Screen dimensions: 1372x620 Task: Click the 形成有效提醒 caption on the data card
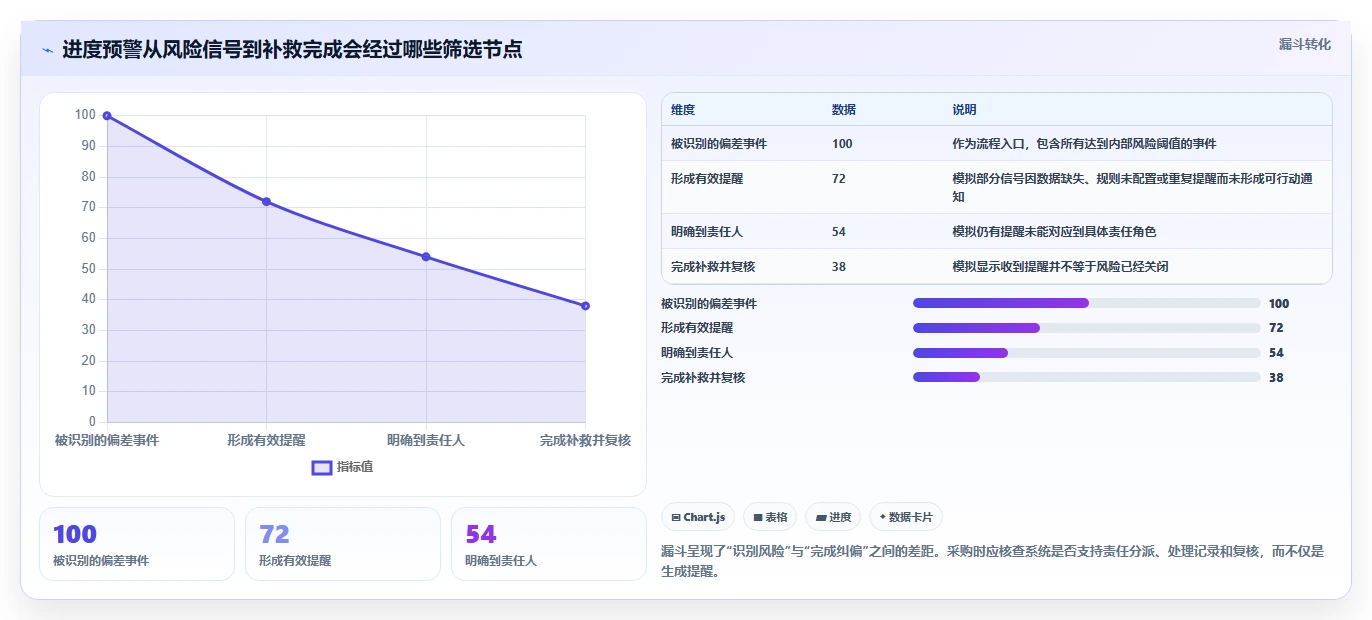coord(295,561)
